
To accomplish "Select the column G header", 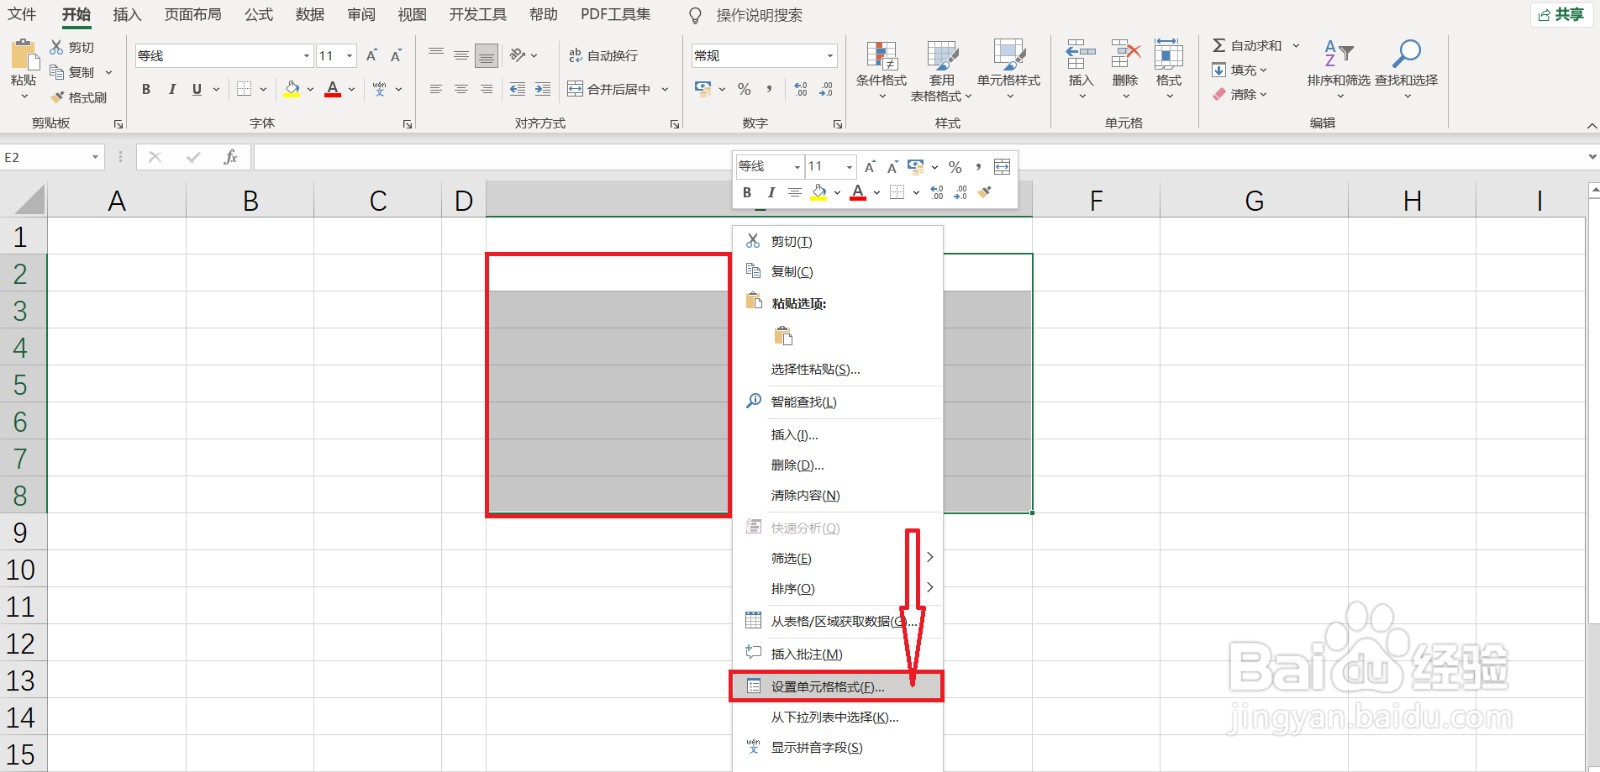I will pos(1254,201).
